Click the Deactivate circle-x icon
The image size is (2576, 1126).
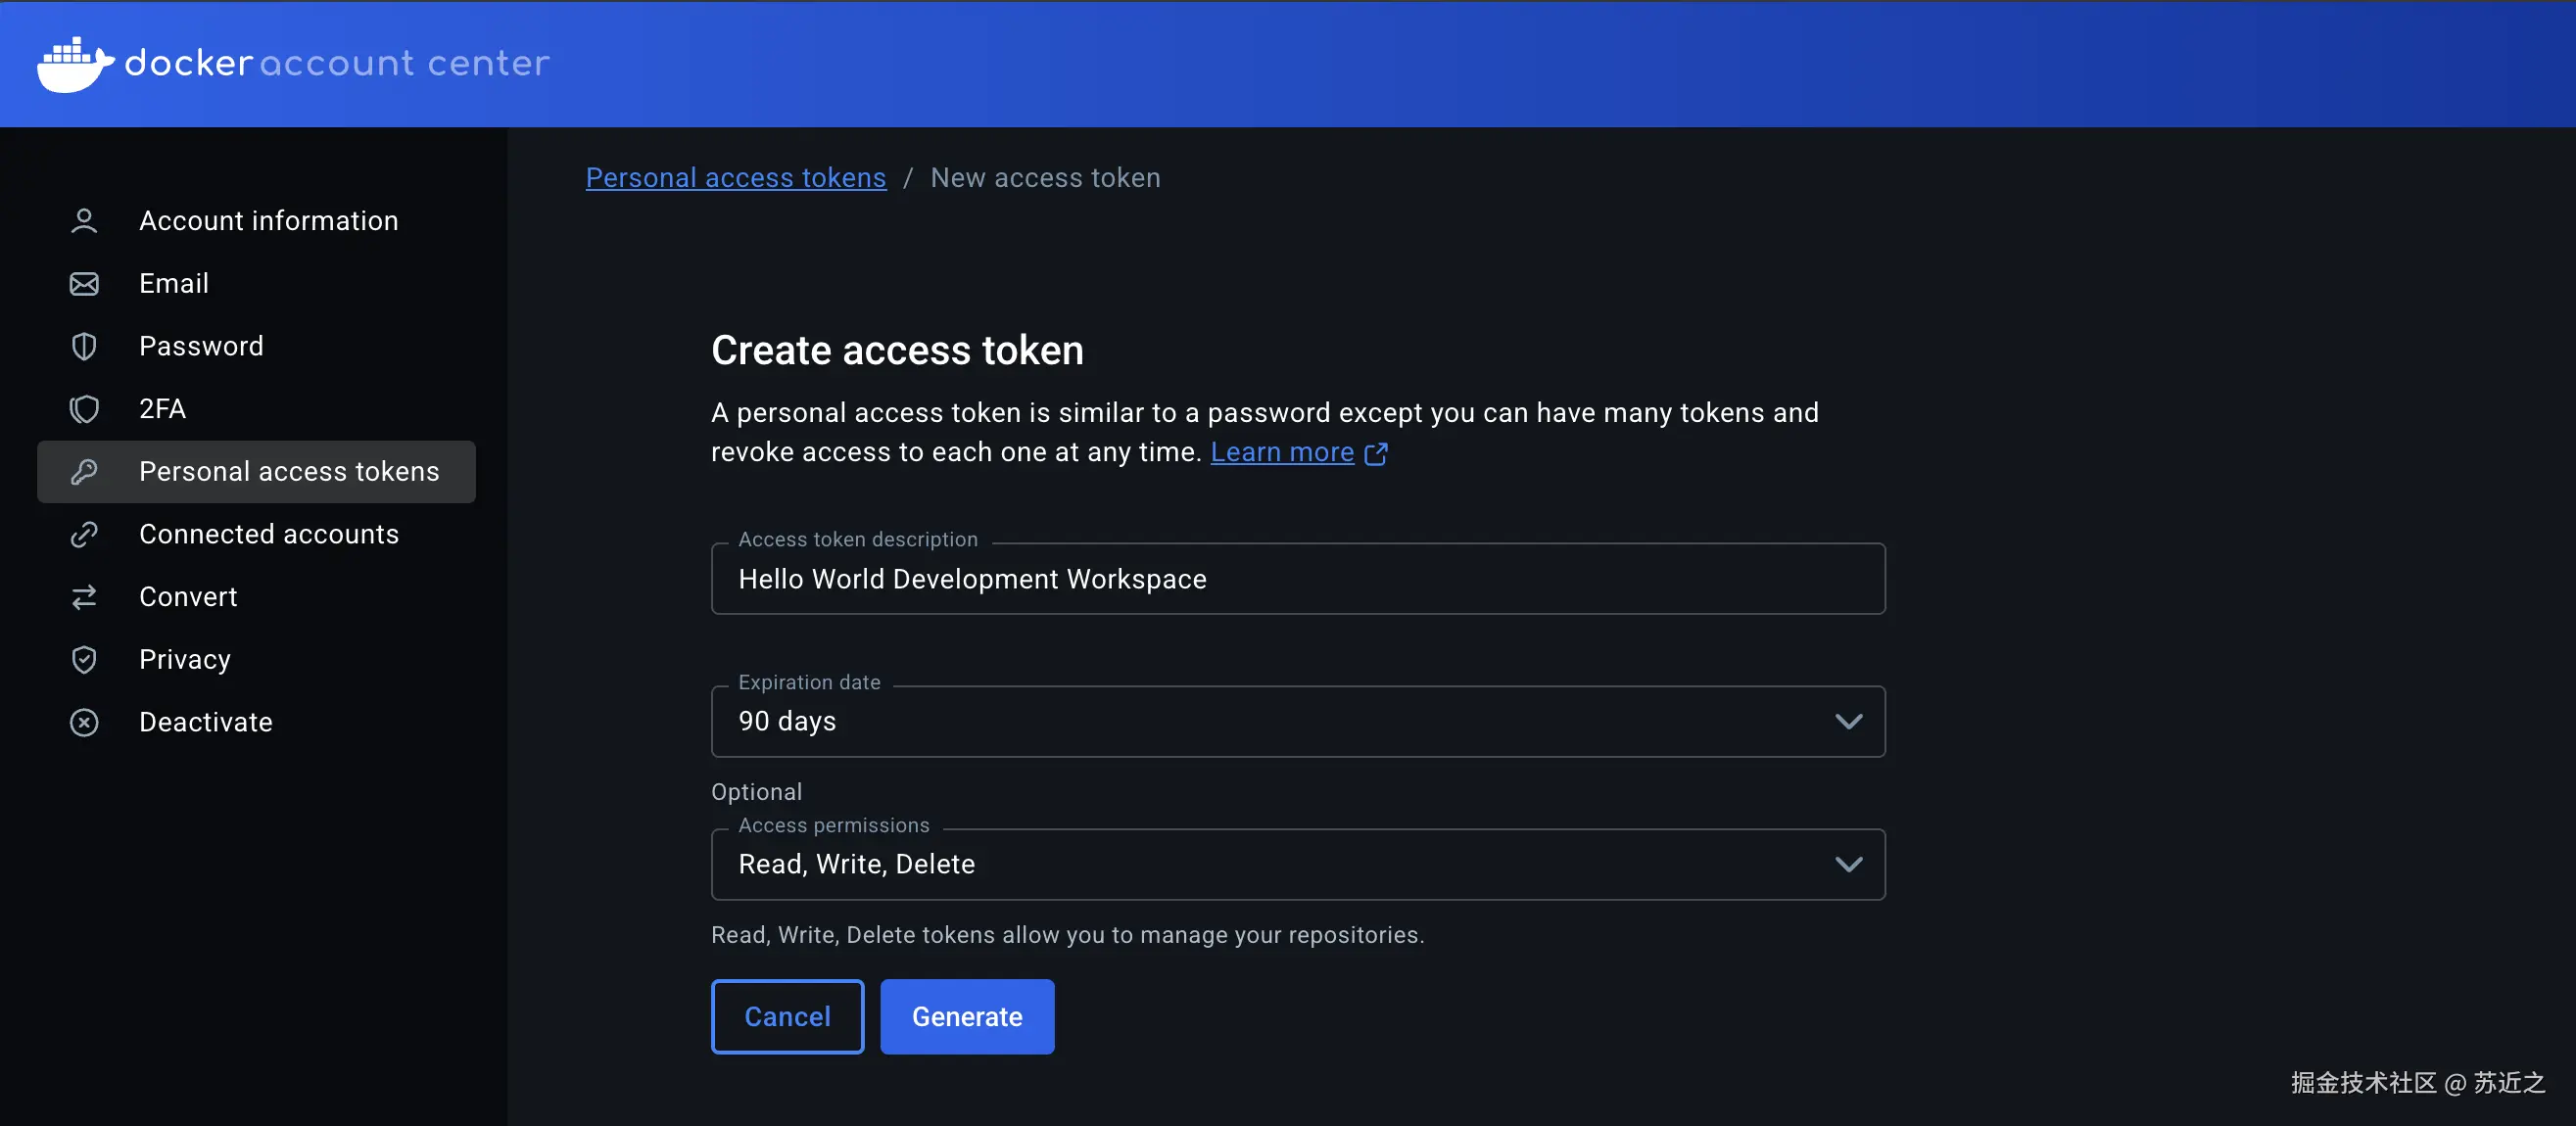pos(84,723)
